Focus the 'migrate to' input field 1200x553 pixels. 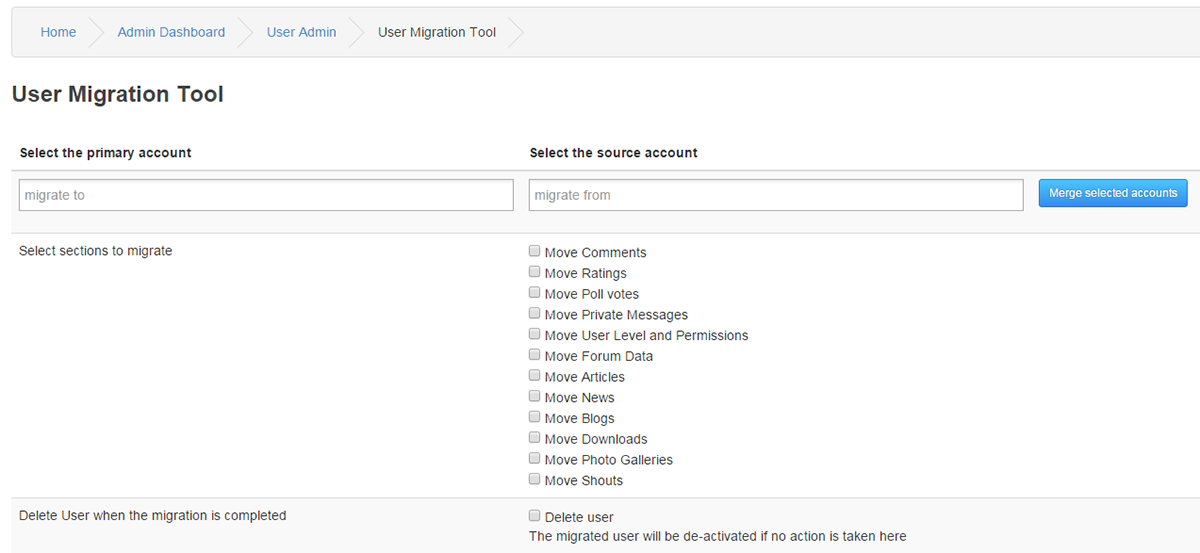[x=266, y=195]
